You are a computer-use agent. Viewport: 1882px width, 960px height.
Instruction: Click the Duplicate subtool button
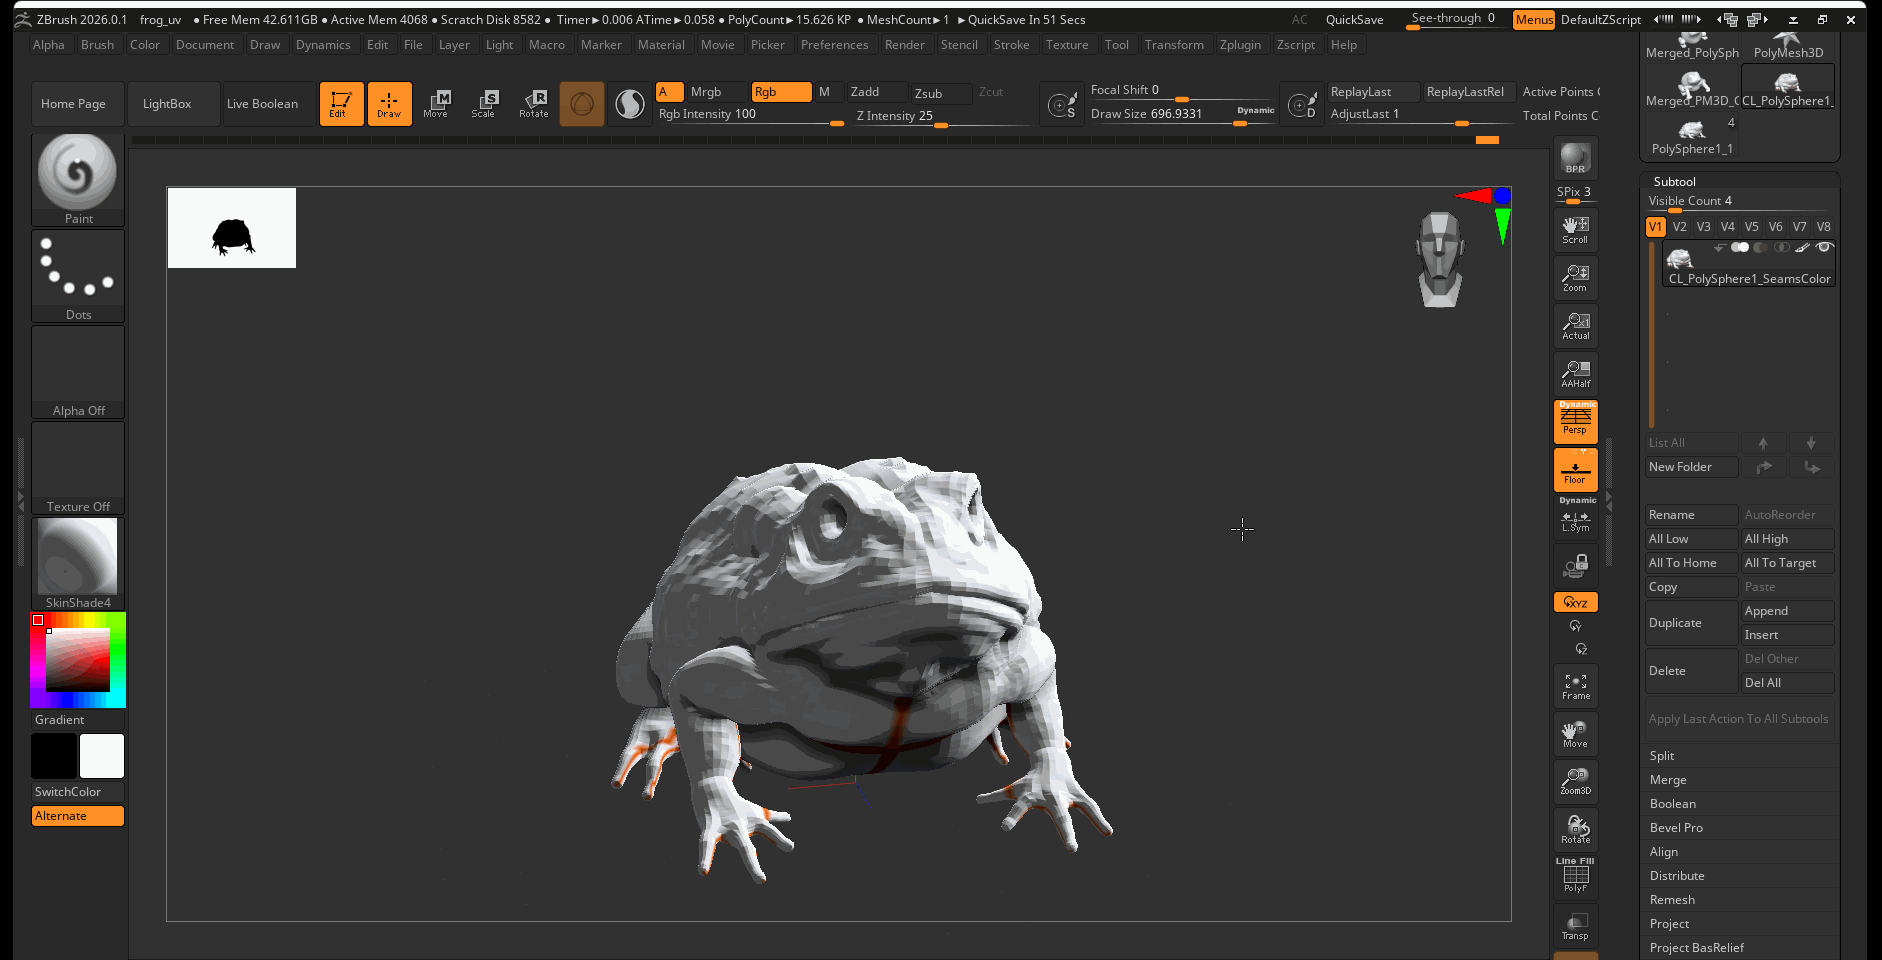click(1690, 623)
